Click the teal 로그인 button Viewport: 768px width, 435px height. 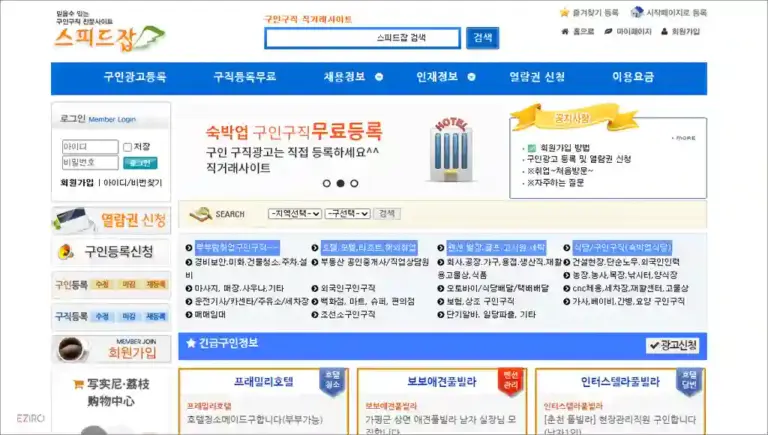(140, 163)
